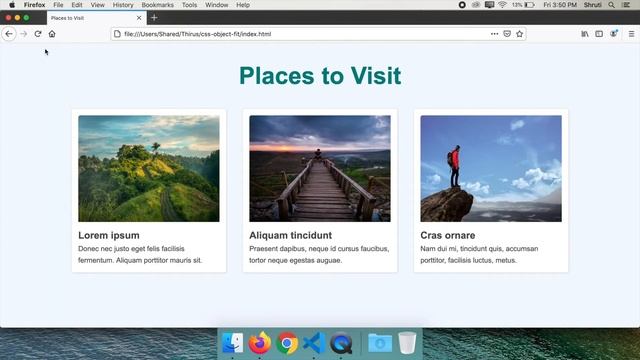
Task: Click the hiker on cliff image
Action: tap(491, 169)
